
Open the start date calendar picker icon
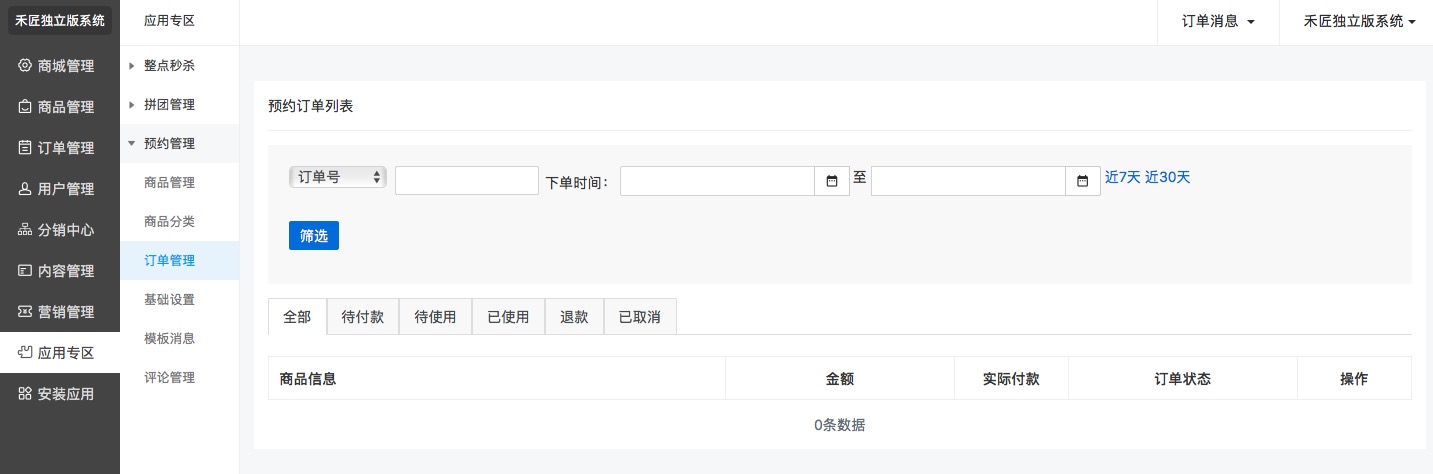832,181
